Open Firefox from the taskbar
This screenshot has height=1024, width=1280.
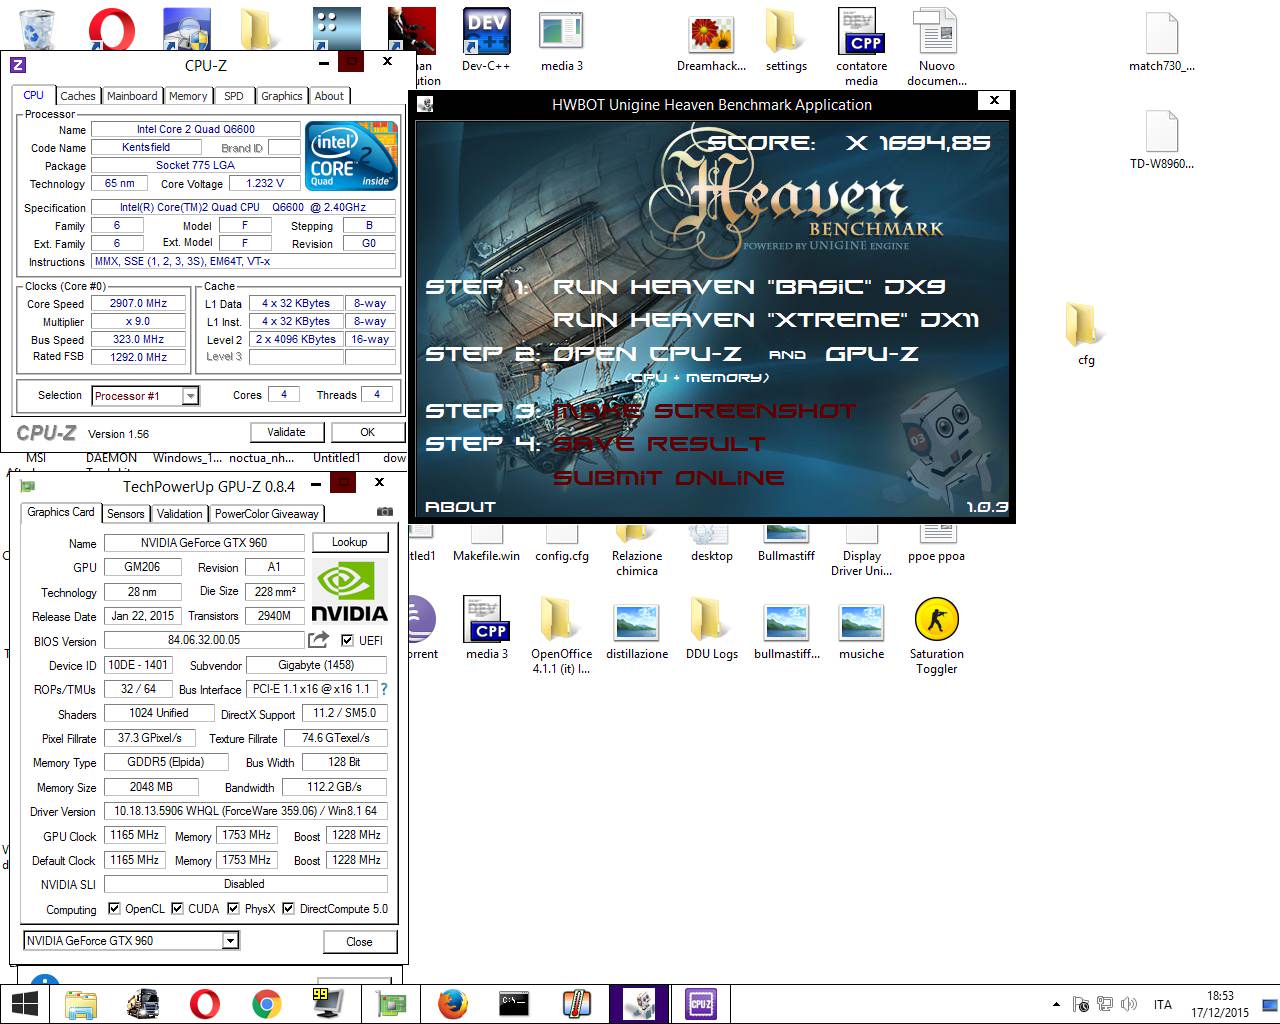pos(453,1004)
